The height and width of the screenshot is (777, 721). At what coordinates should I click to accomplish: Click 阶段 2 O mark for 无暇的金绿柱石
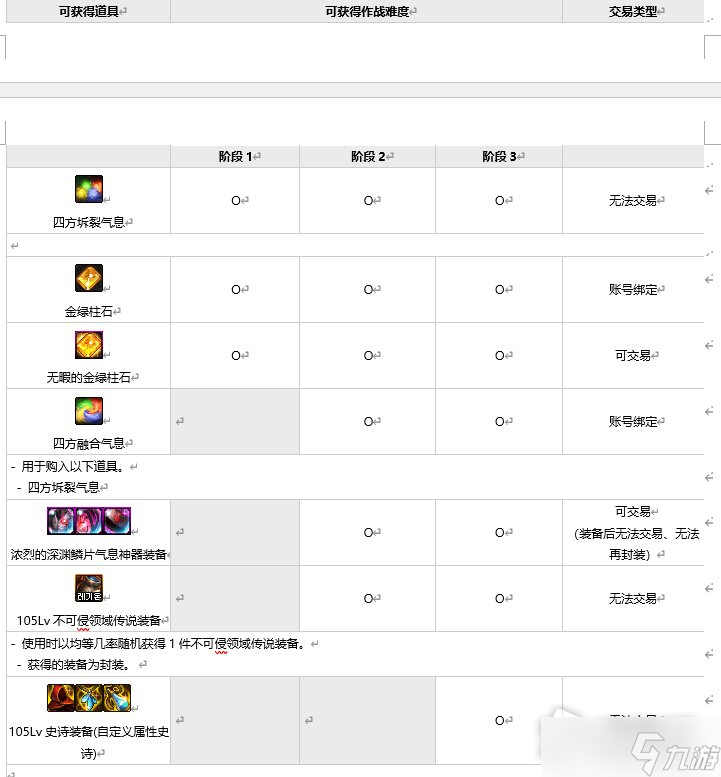coord(368,356)
